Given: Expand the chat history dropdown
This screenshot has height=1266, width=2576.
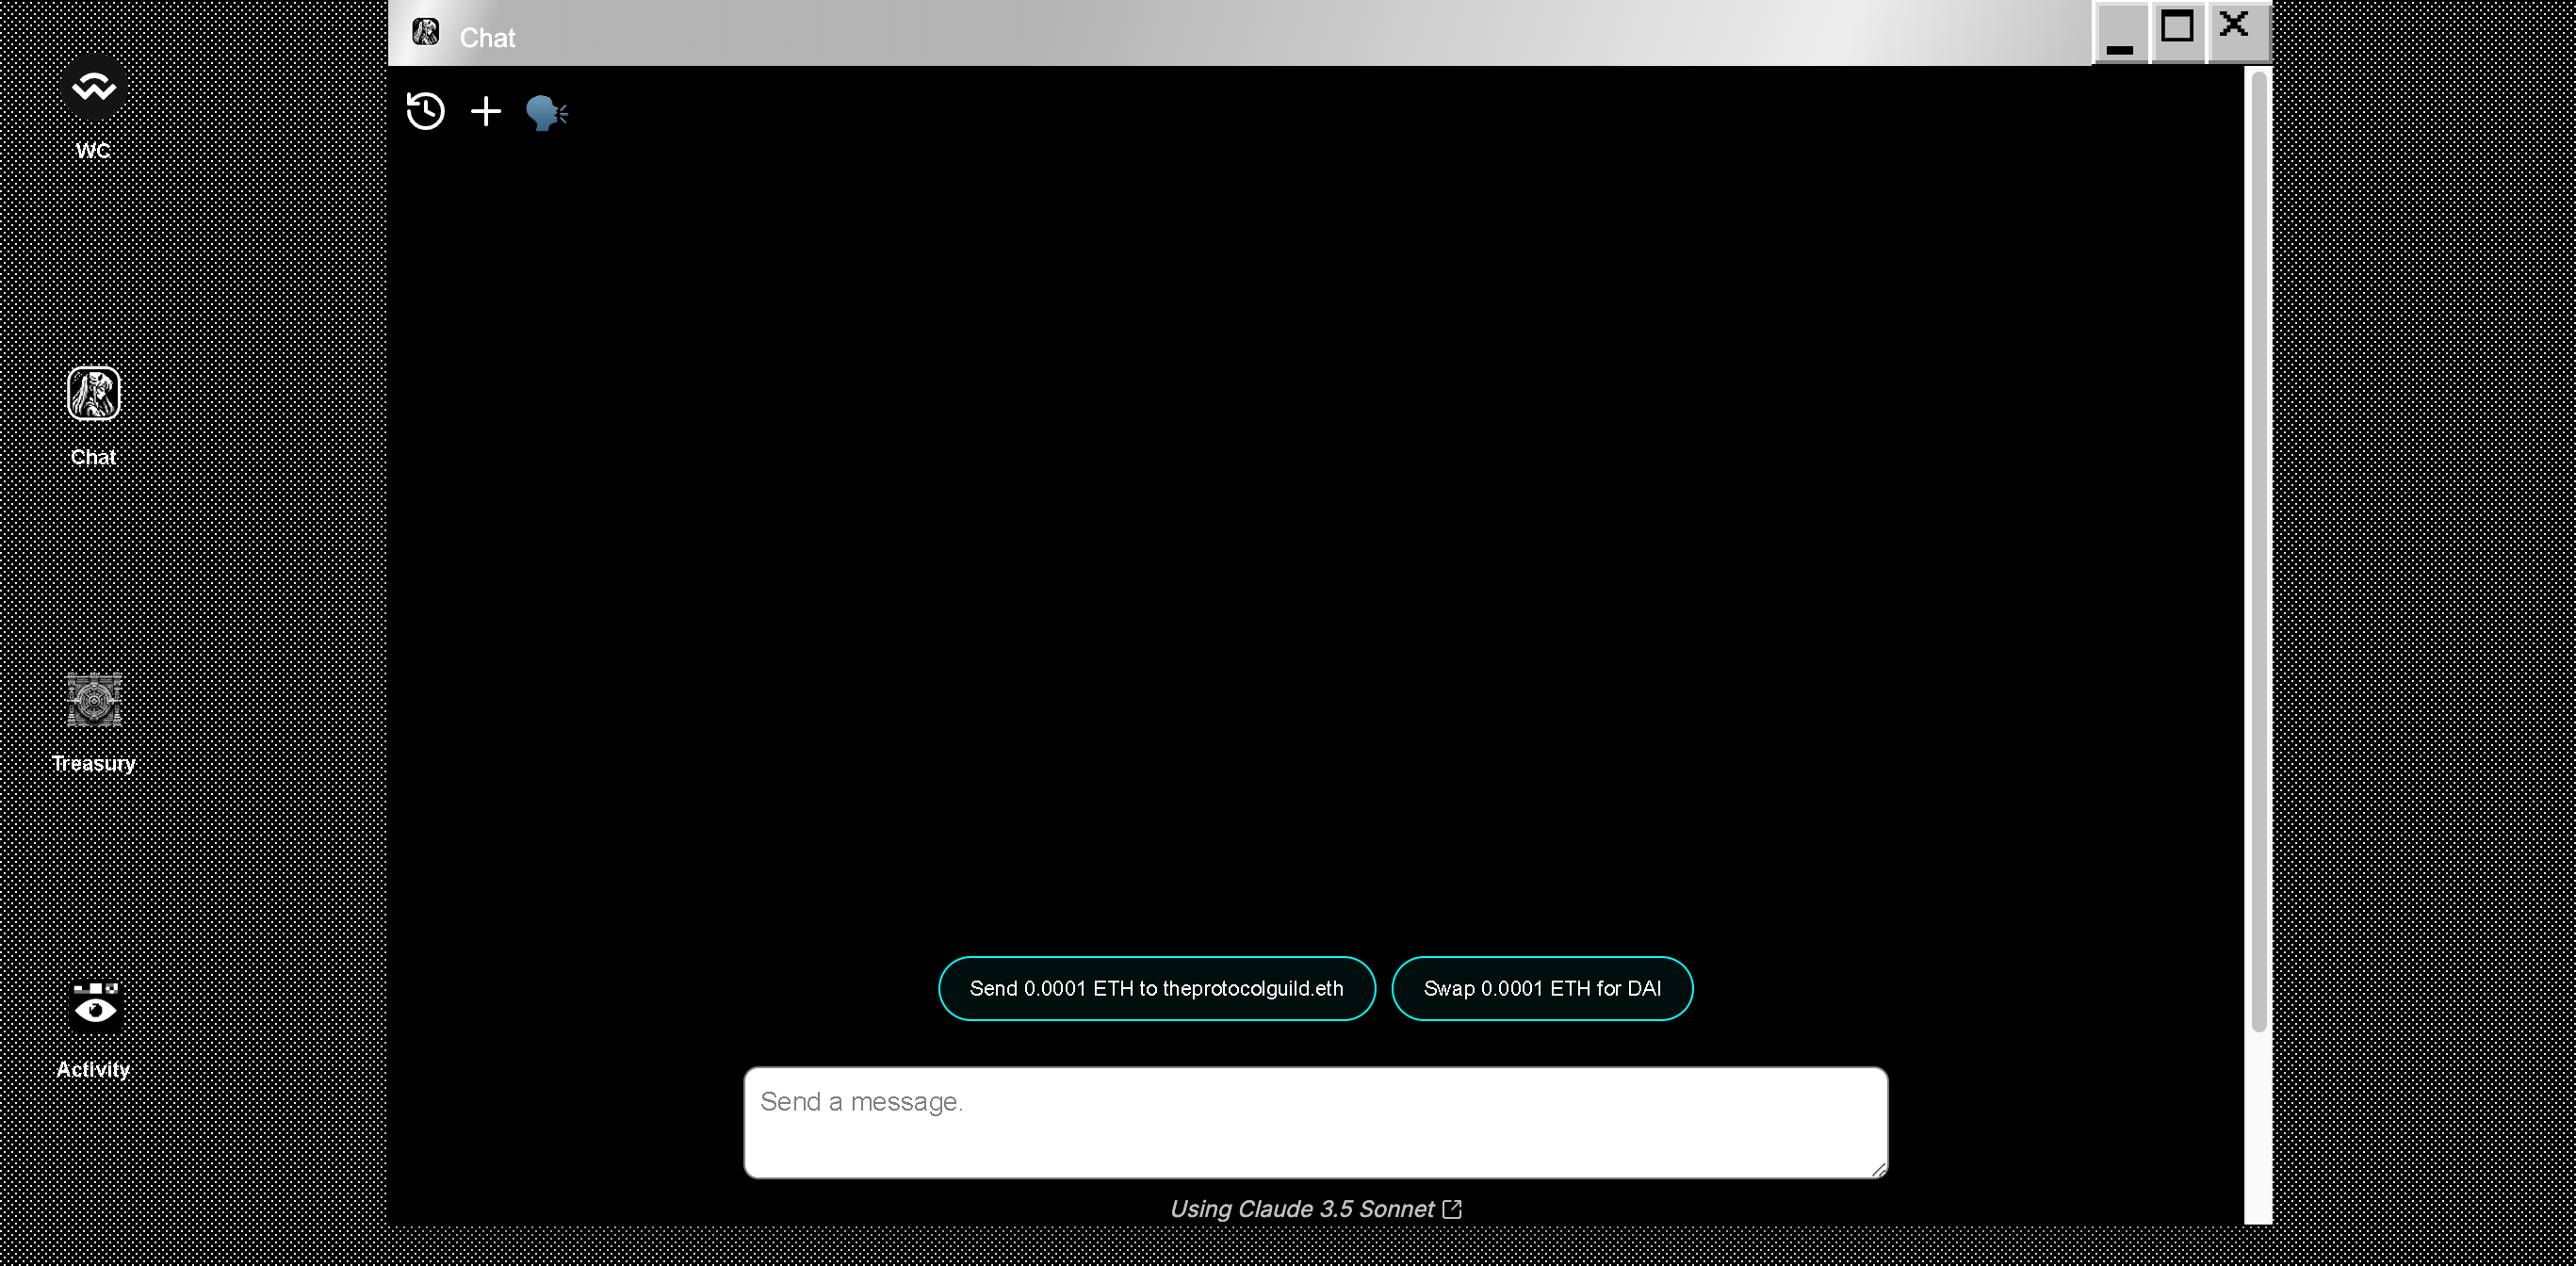Looking at the screenshot, I should pyautogui.click(x=427, y=110).
